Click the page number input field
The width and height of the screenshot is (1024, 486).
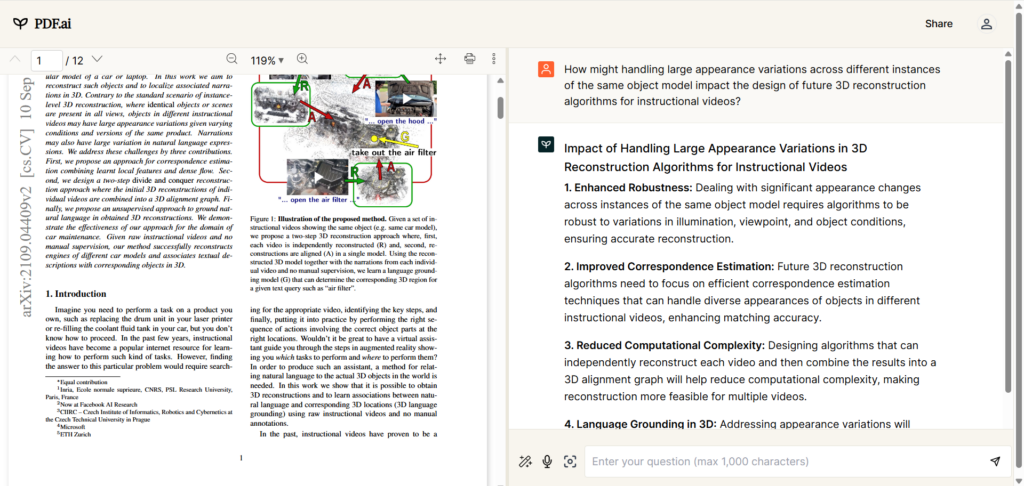click(46, 60)
